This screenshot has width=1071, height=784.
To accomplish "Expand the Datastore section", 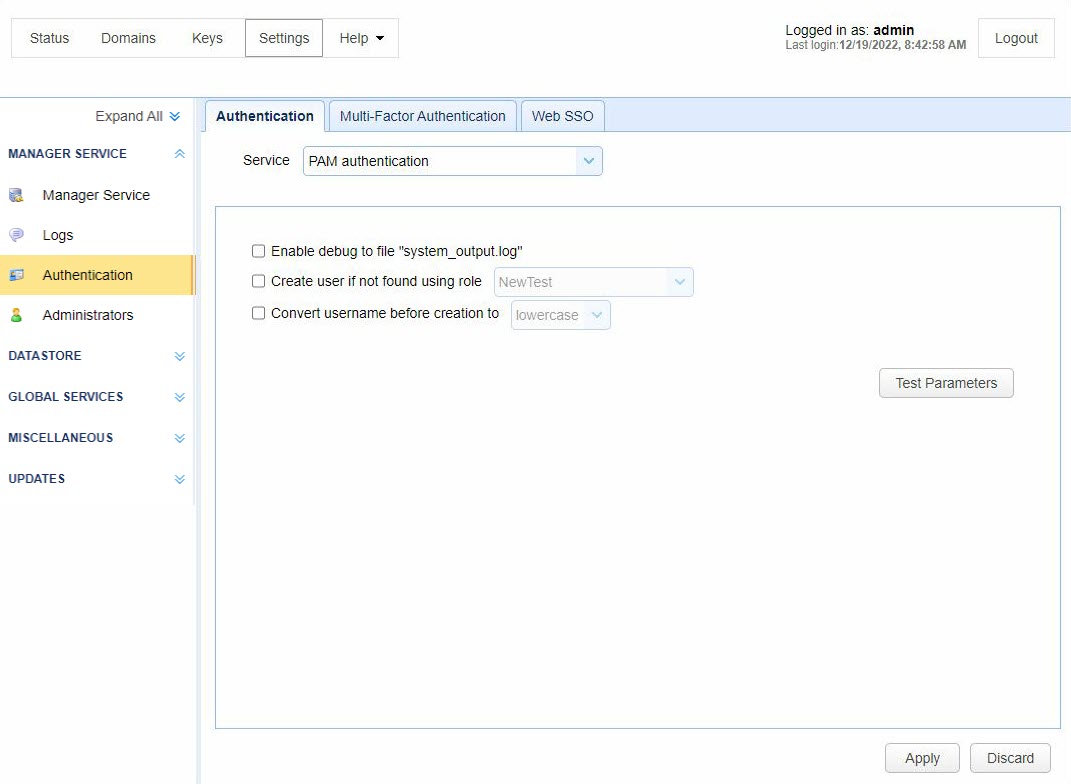I will (180, 356).
